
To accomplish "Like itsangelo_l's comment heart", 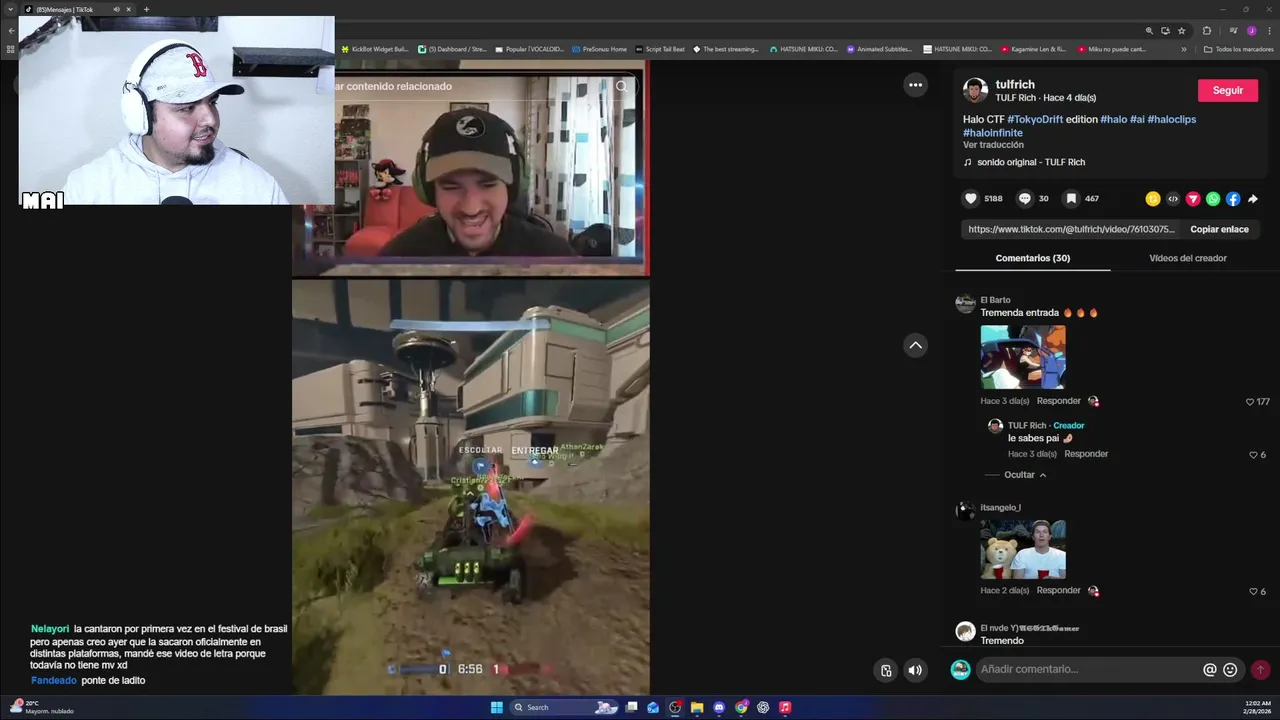I will pos(1253,592).
